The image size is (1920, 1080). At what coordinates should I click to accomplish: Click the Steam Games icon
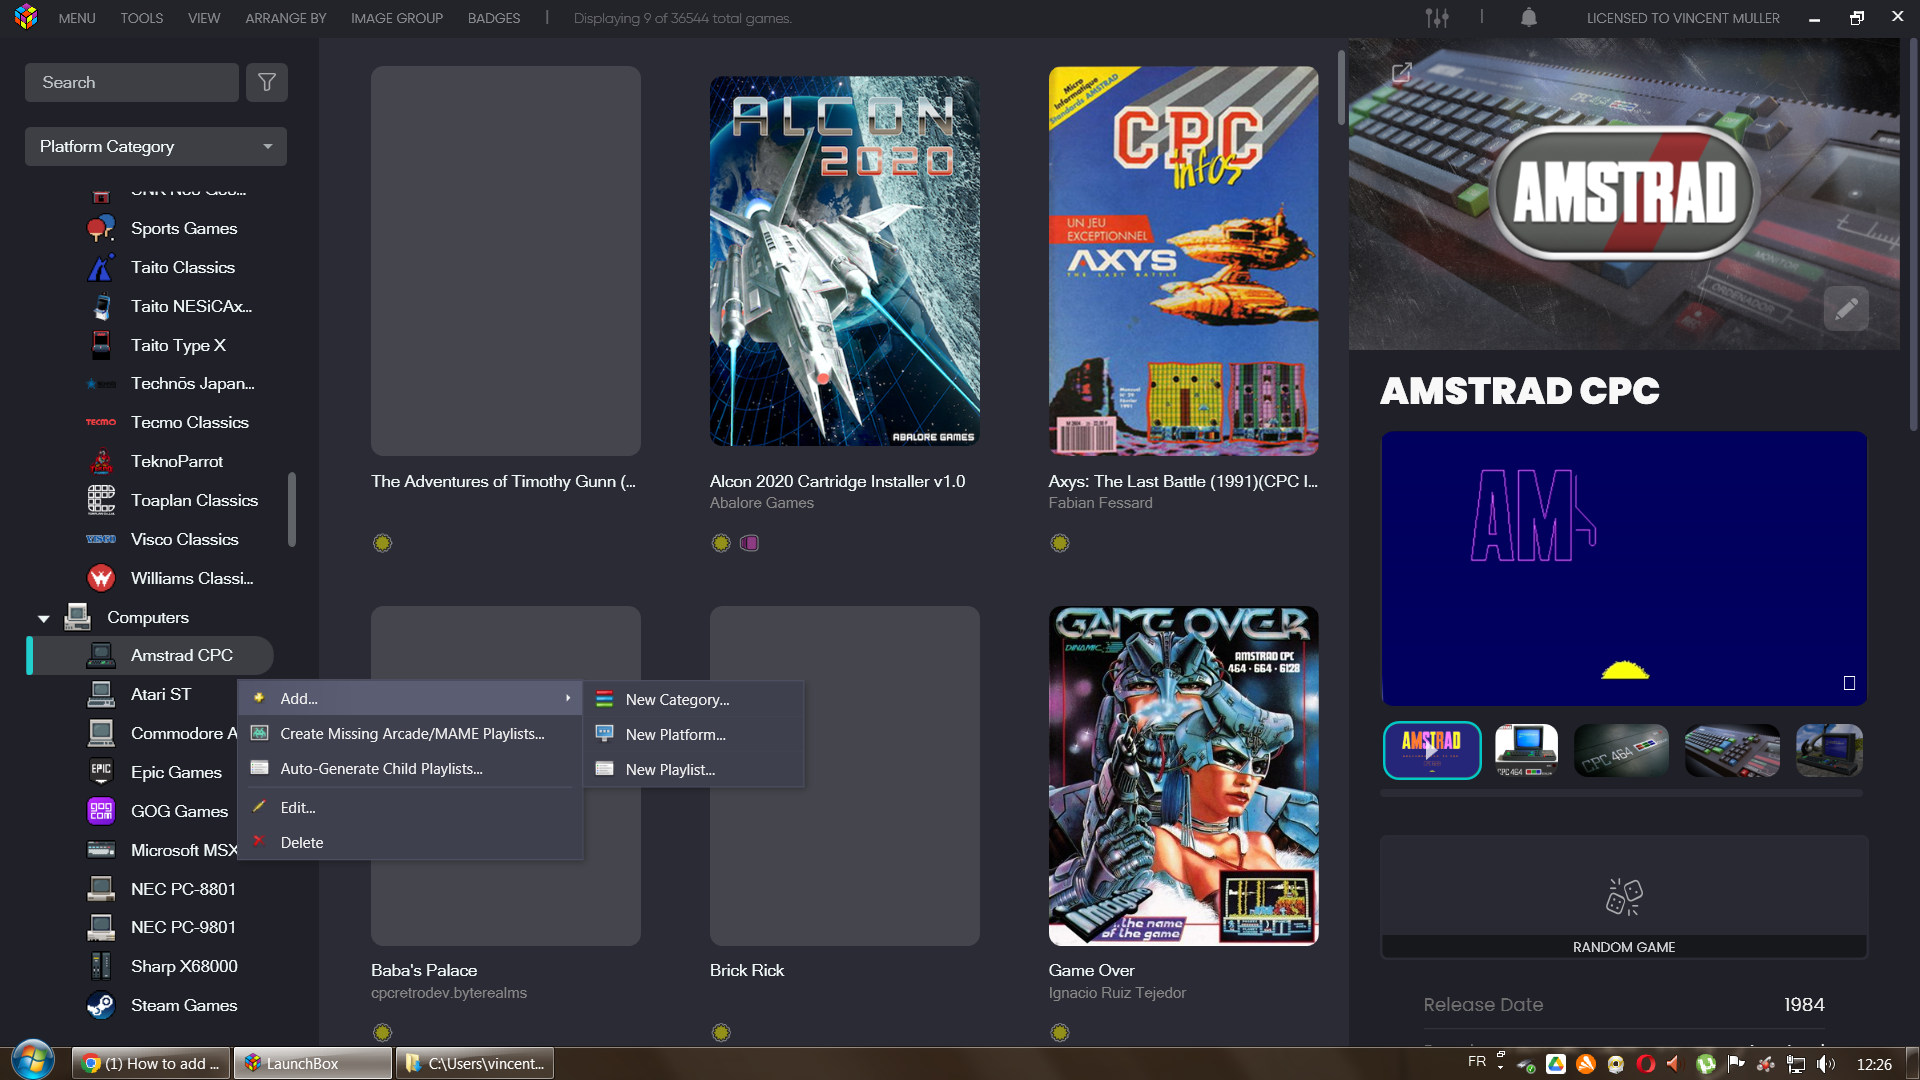101,1006
